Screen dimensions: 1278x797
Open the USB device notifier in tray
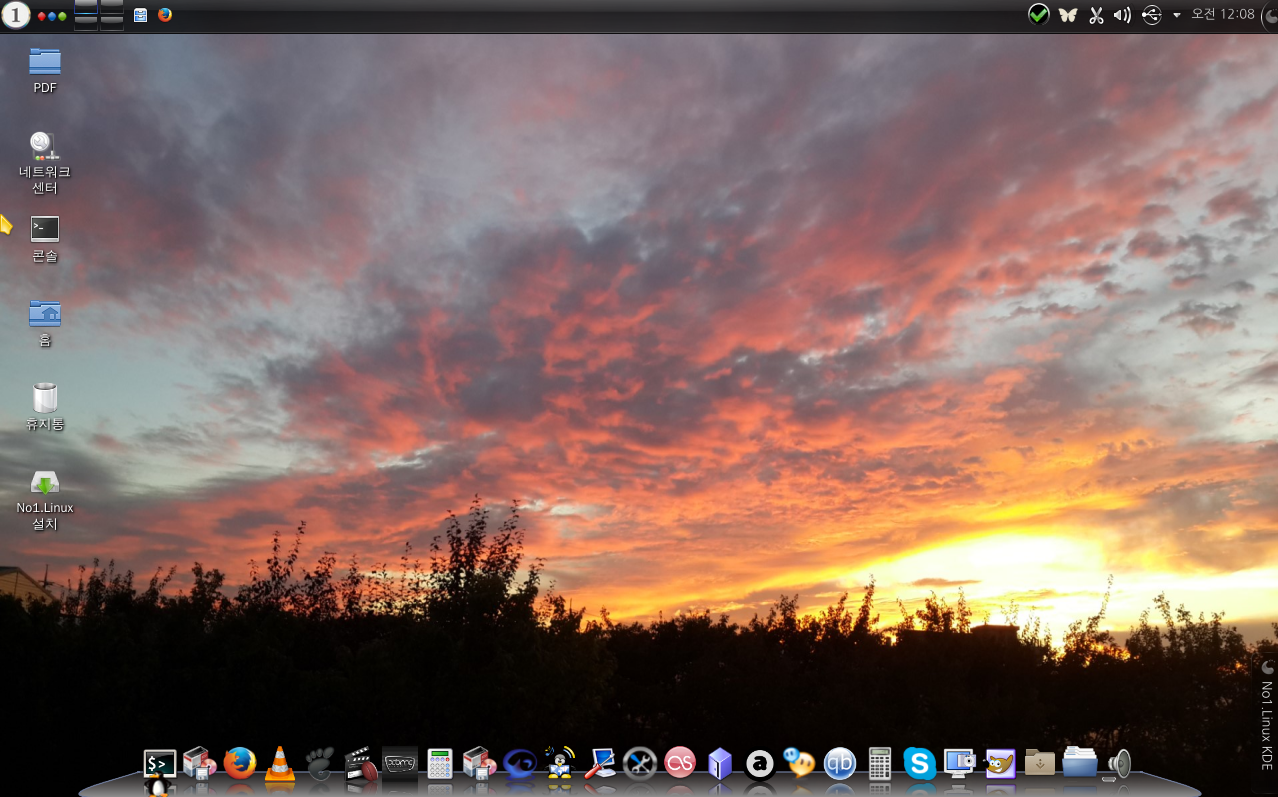pyautogui.click(x=1151, y=15)
